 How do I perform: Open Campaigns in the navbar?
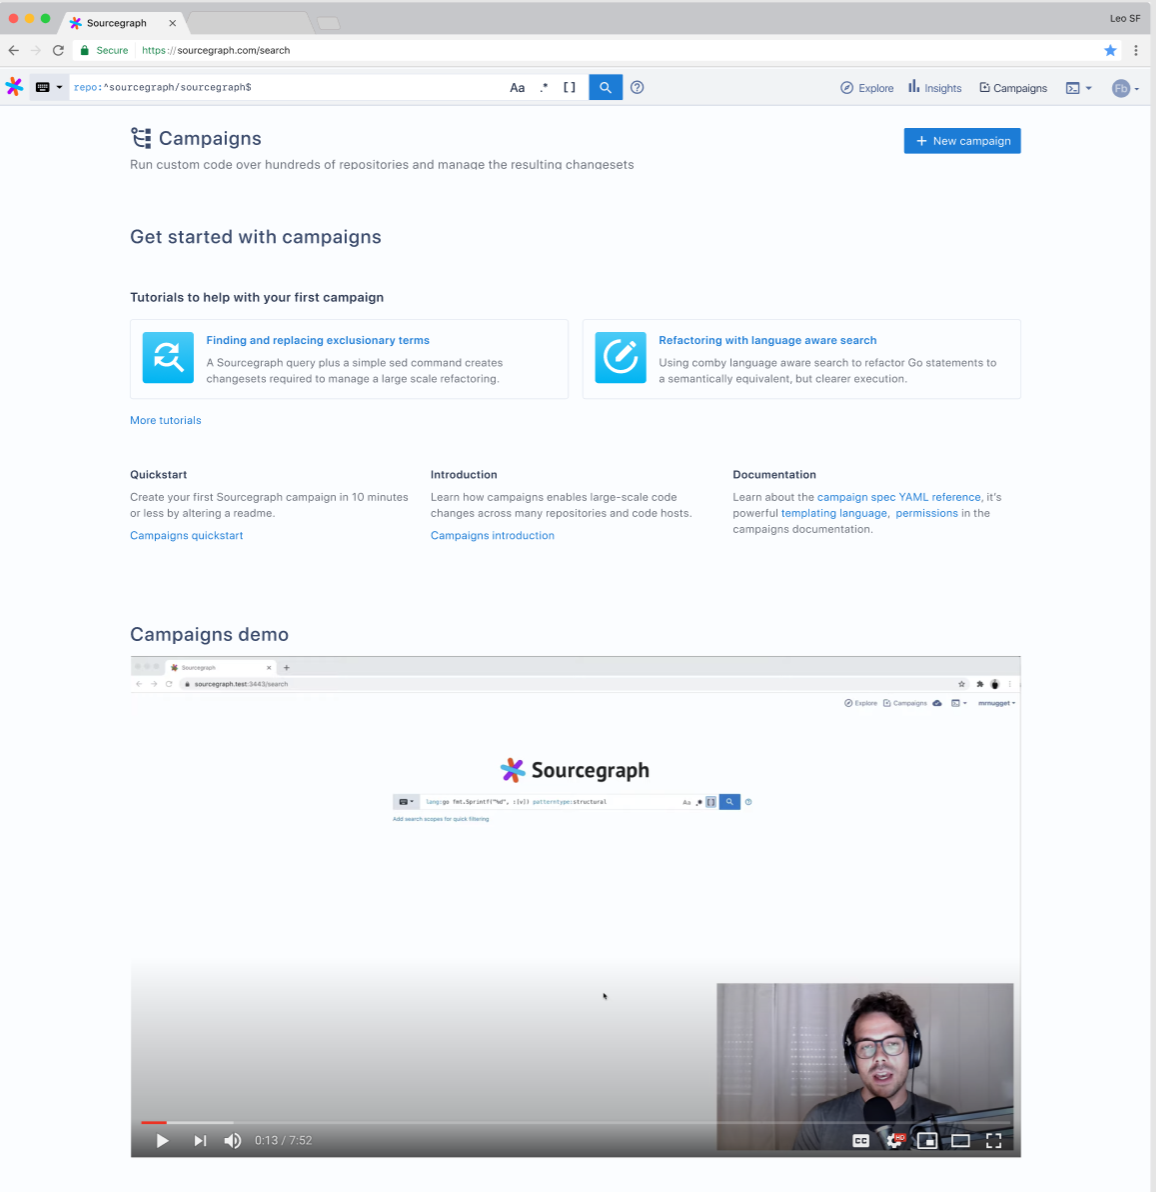1013,88
